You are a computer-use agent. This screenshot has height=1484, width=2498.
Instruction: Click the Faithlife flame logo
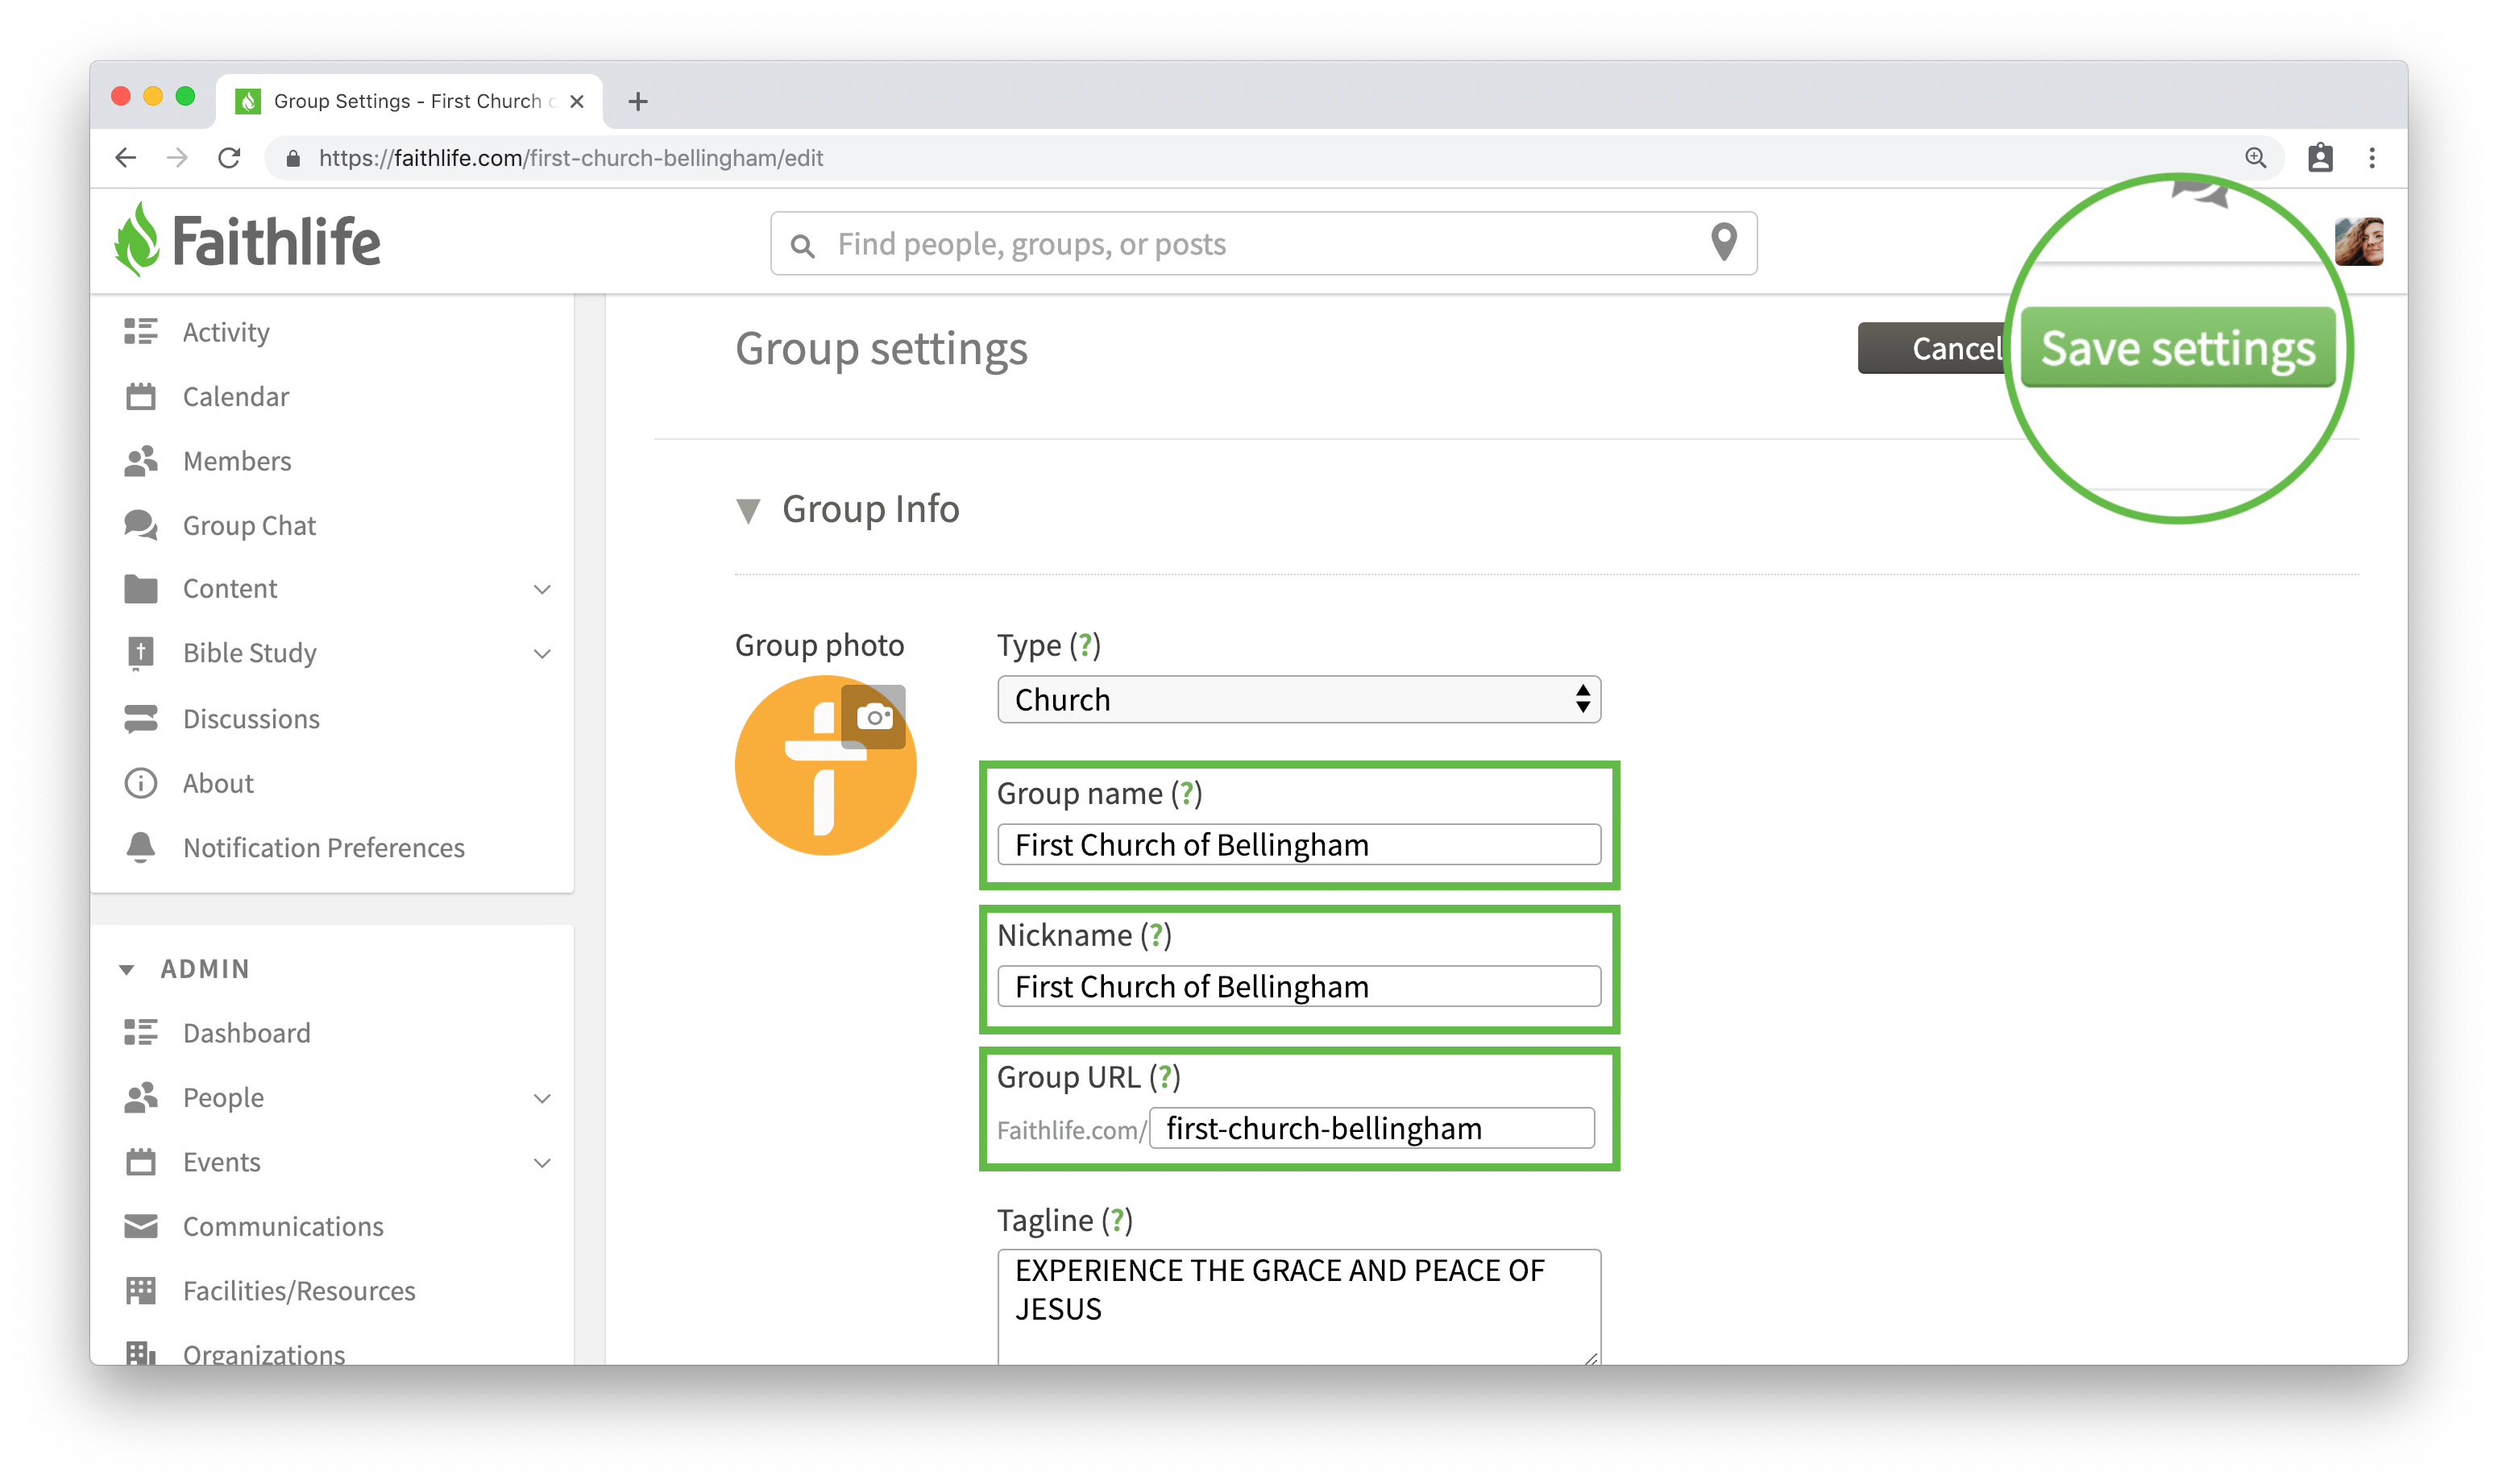pos(137,240)
